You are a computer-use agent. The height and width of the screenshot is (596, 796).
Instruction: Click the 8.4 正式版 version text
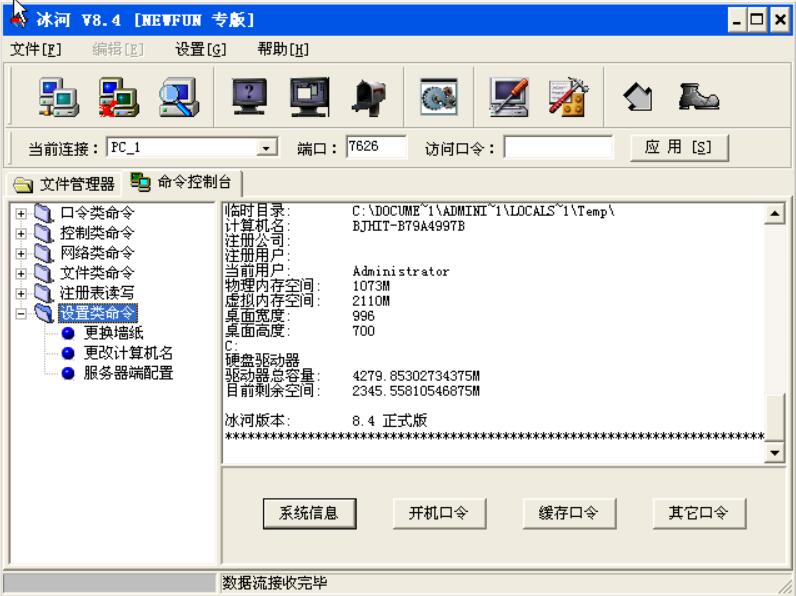click(389, 421)
